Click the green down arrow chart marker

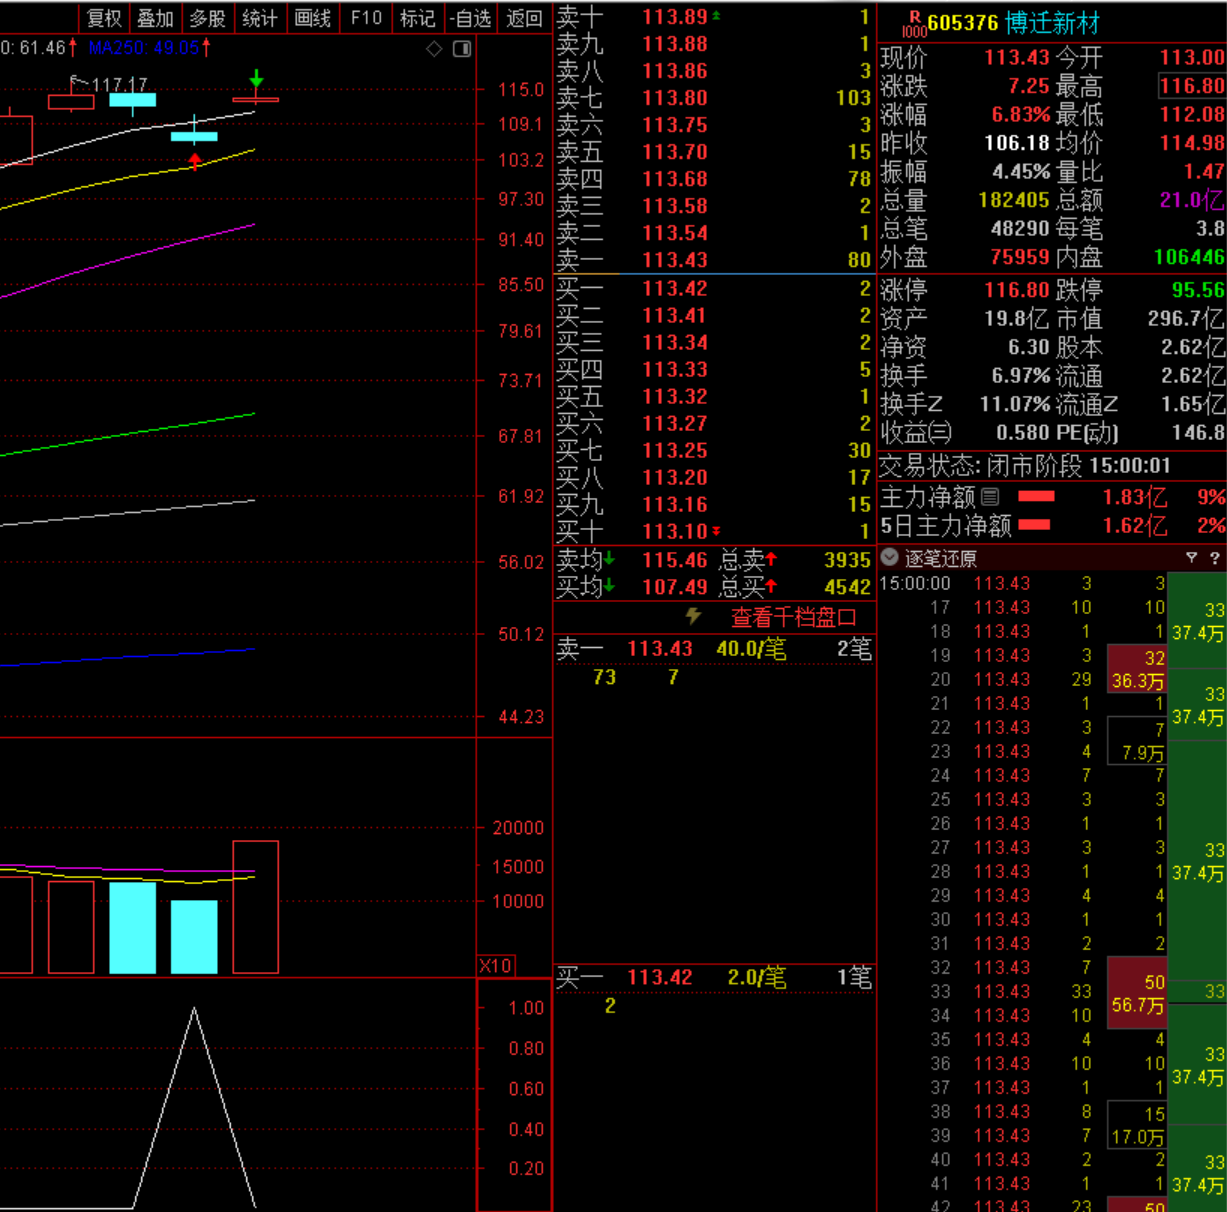pos(256,78)
